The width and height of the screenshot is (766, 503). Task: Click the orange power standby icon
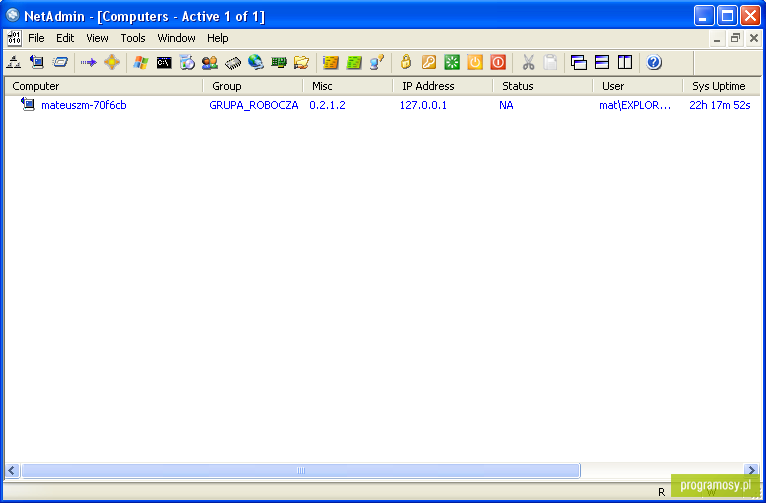(x=475, y=63)
